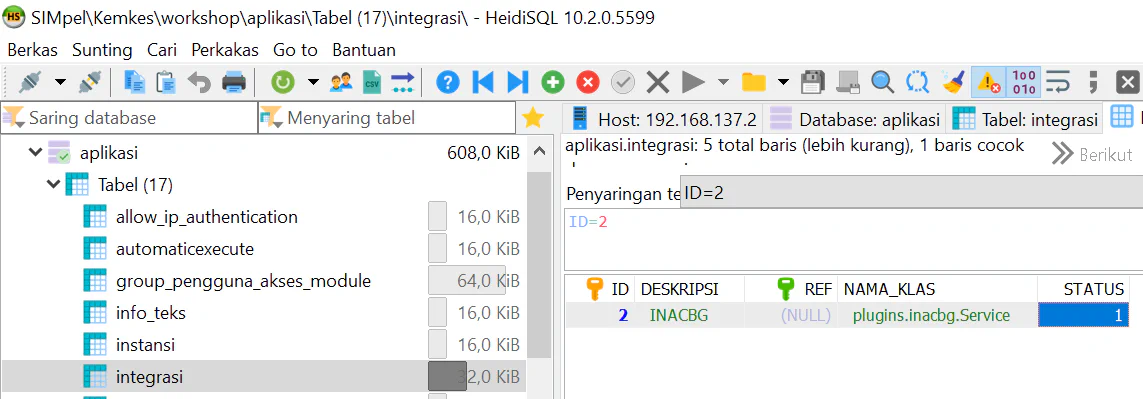Image resolution: width=1143 pixels, height=399 pixels.
Task: Toggle the yellow favorites star filter
Action: [534, 117]
